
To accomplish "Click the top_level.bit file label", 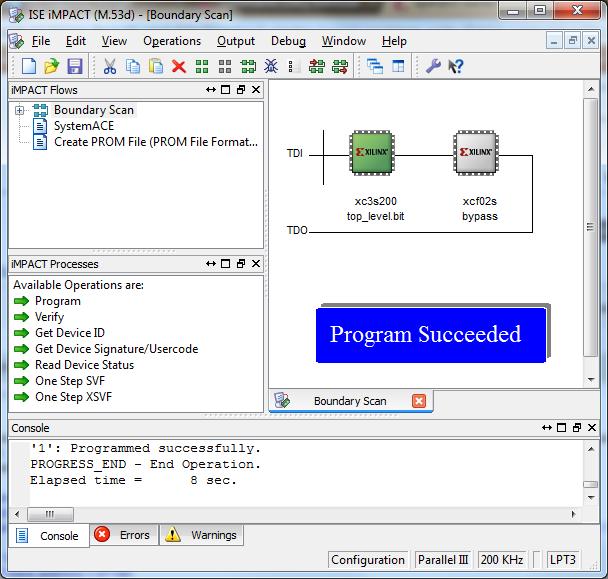I will point(375,216).
